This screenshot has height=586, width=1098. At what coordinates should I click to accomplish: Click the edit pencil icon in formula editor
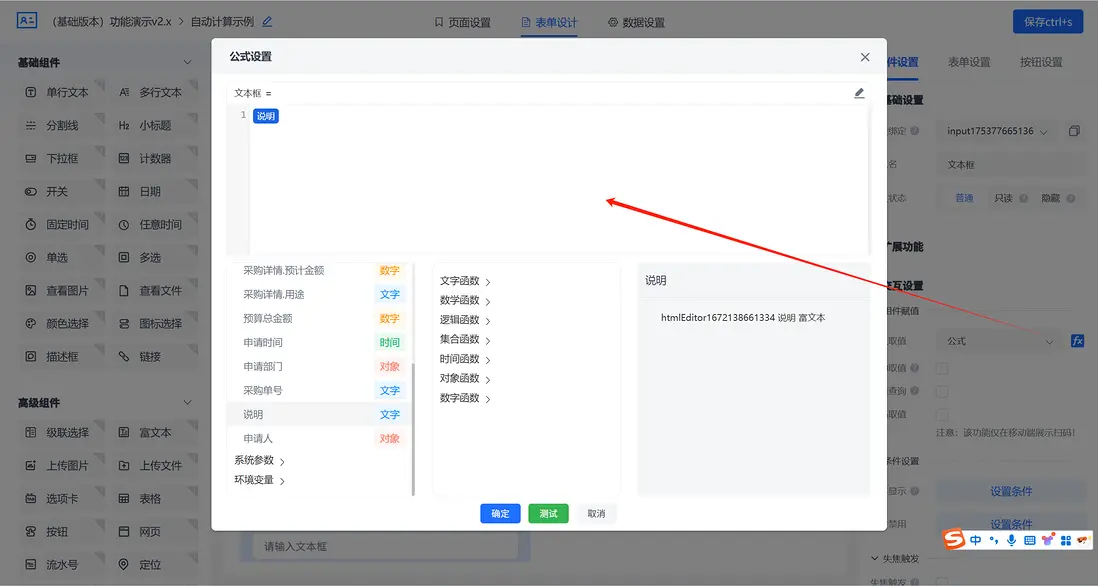point(859,93)
